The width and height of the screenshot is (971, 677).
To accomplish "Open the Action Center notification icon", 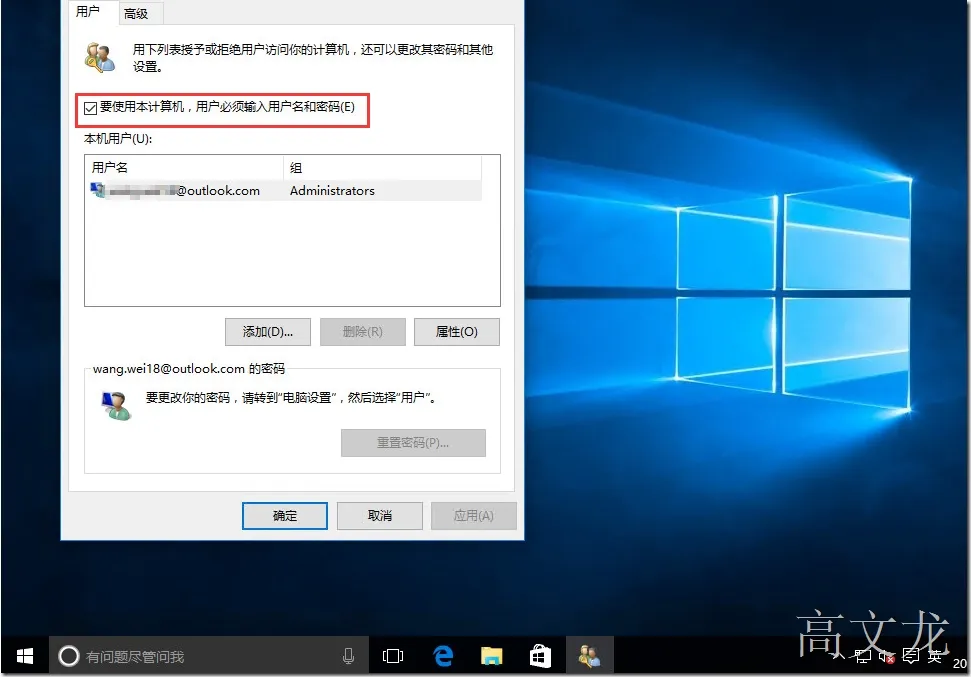I will [x=910, y=656].
